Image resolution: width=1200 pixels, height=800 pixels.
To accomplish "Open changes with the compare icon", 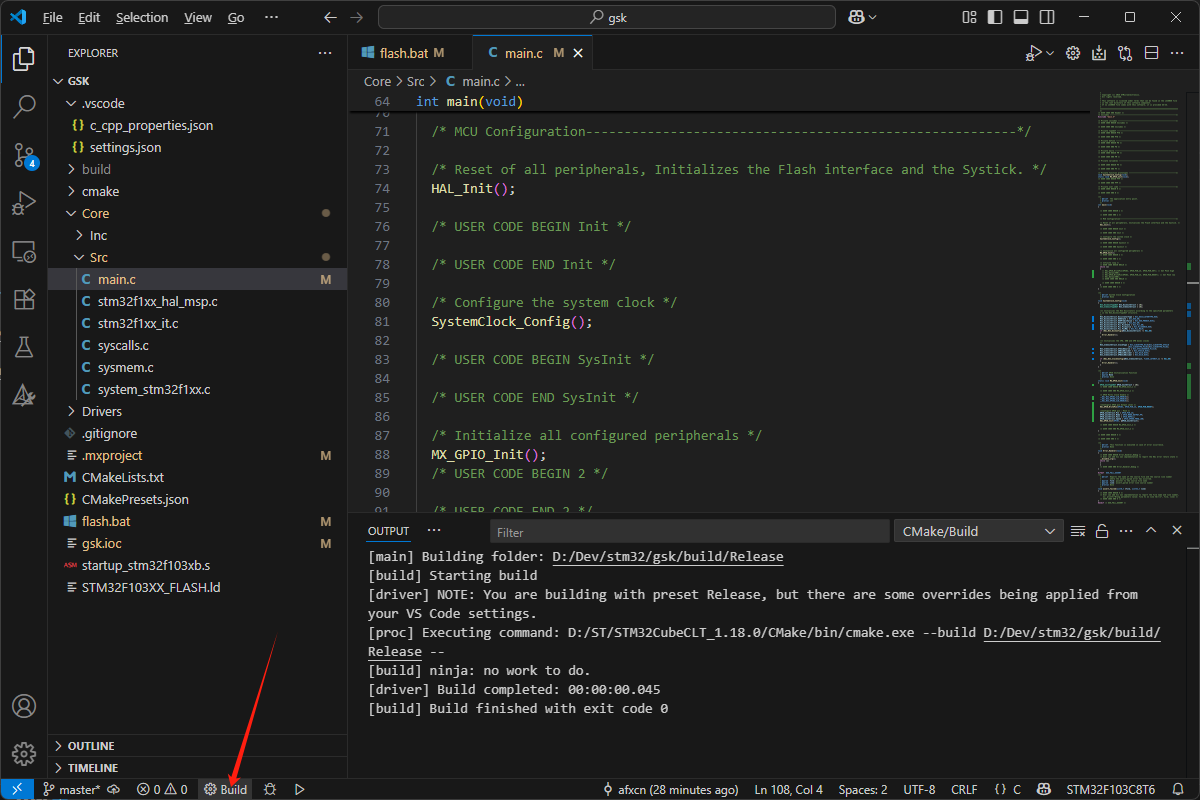I will 1125,53.
